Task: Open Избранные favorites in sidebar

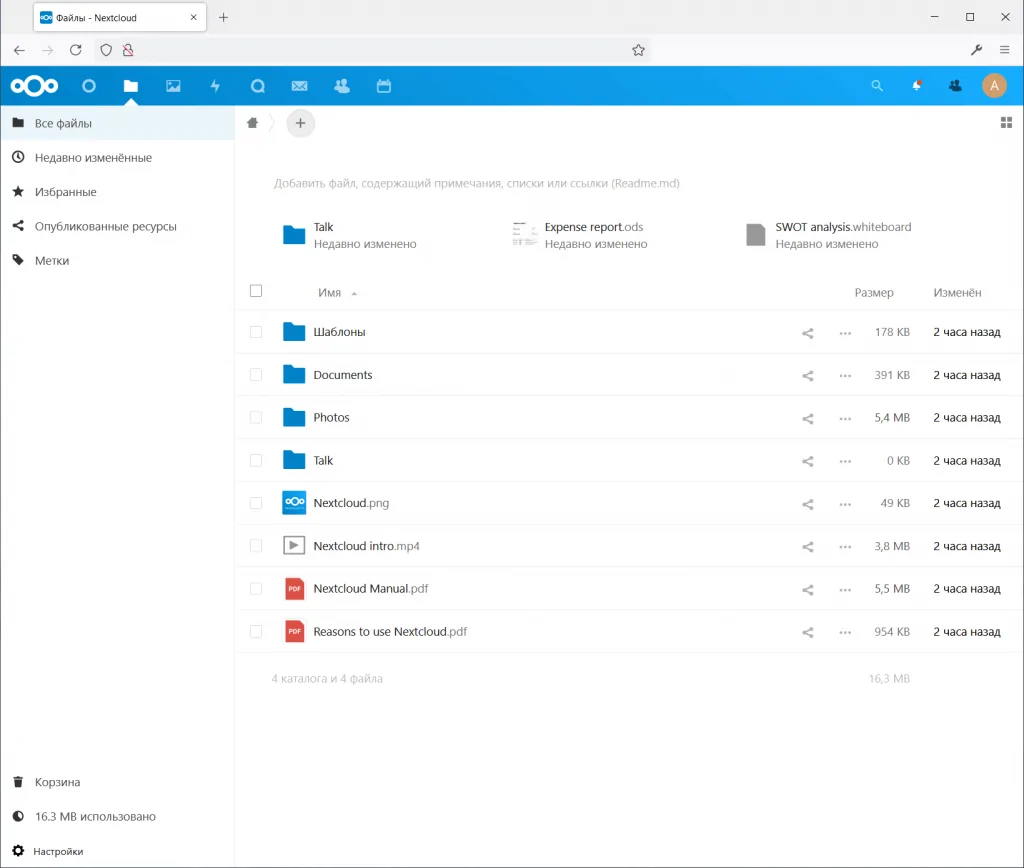Action: click(x=118, y=192)
